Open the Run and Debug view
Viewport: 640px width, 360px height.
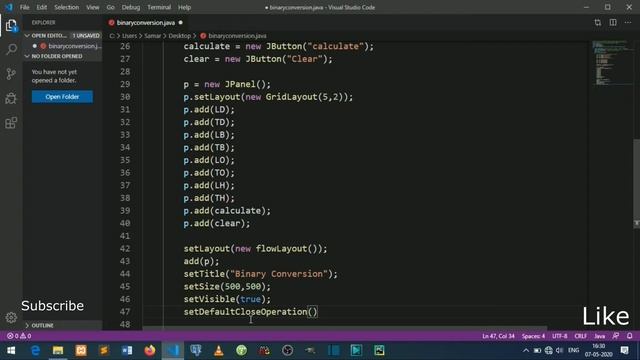coord(11,98)
